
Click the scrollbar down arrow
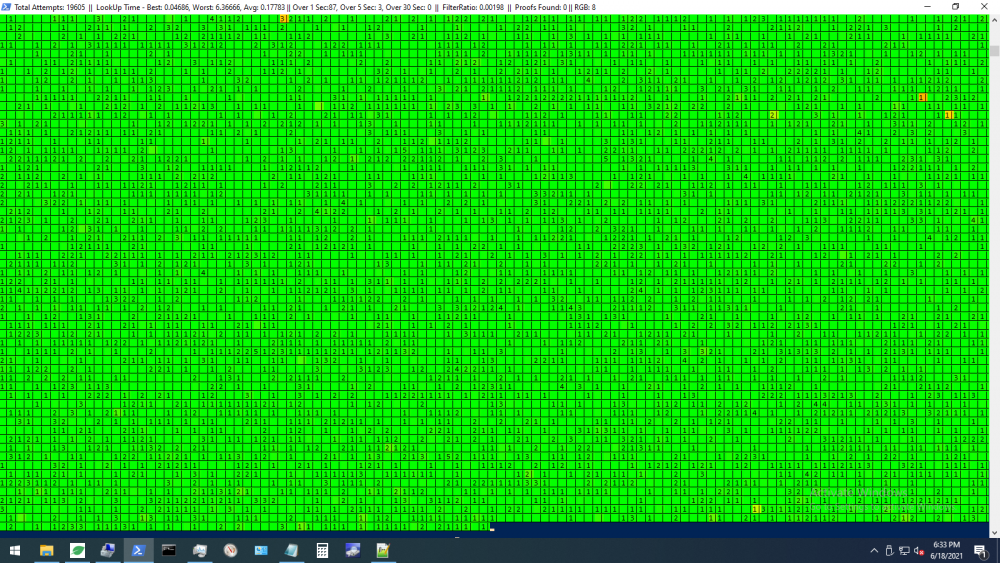pos(994,532)
